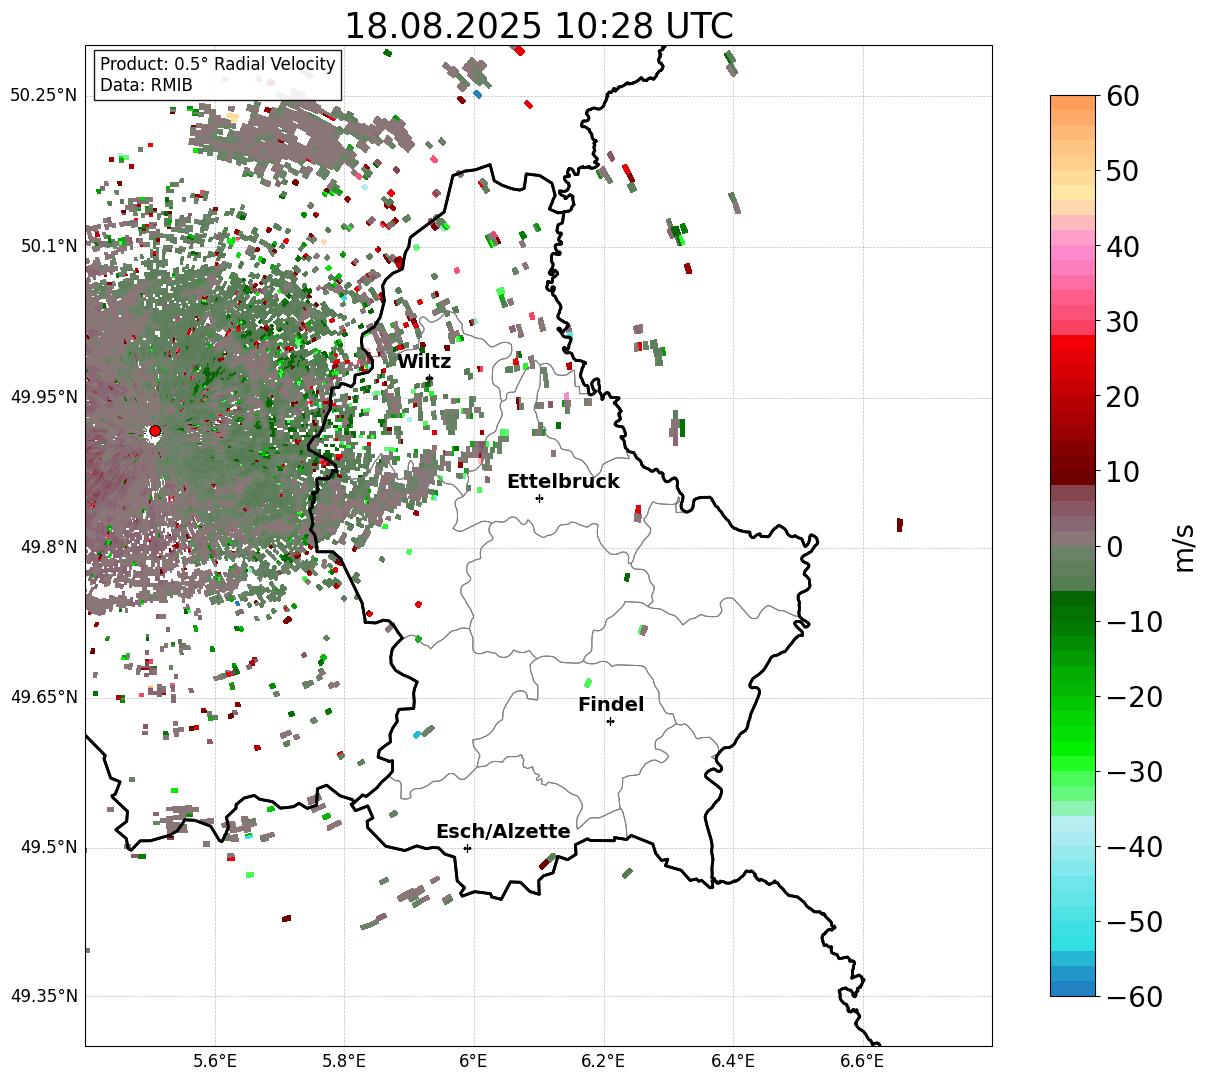Image resolution: width=1207 pixels, height=1081 pixels.
Task: Click the Data: RMIB text
Action: point(146,85)
